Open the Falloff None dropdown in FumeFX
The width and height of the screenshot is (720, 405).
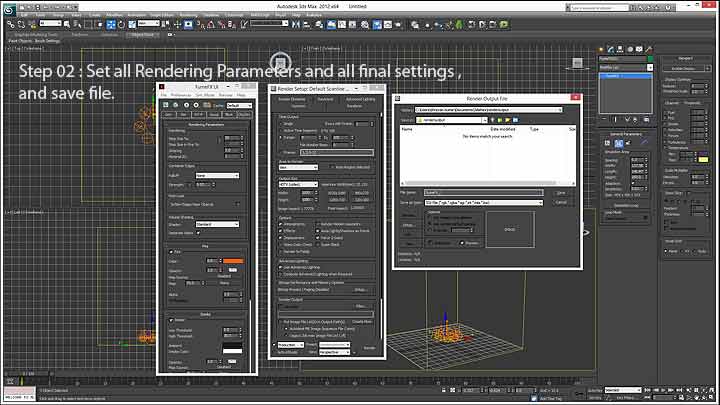click(217, 175)
